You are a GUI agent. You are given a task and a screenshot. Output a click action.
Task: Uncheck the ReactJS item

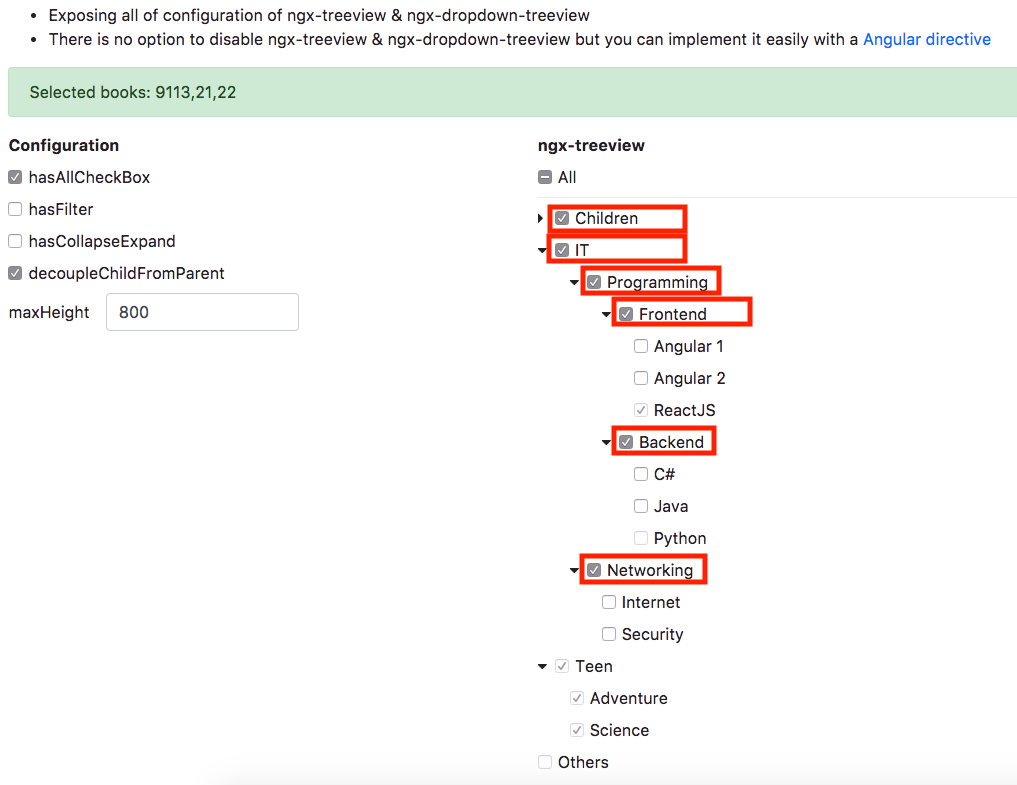pyautogui.click(x=640, y=409)
